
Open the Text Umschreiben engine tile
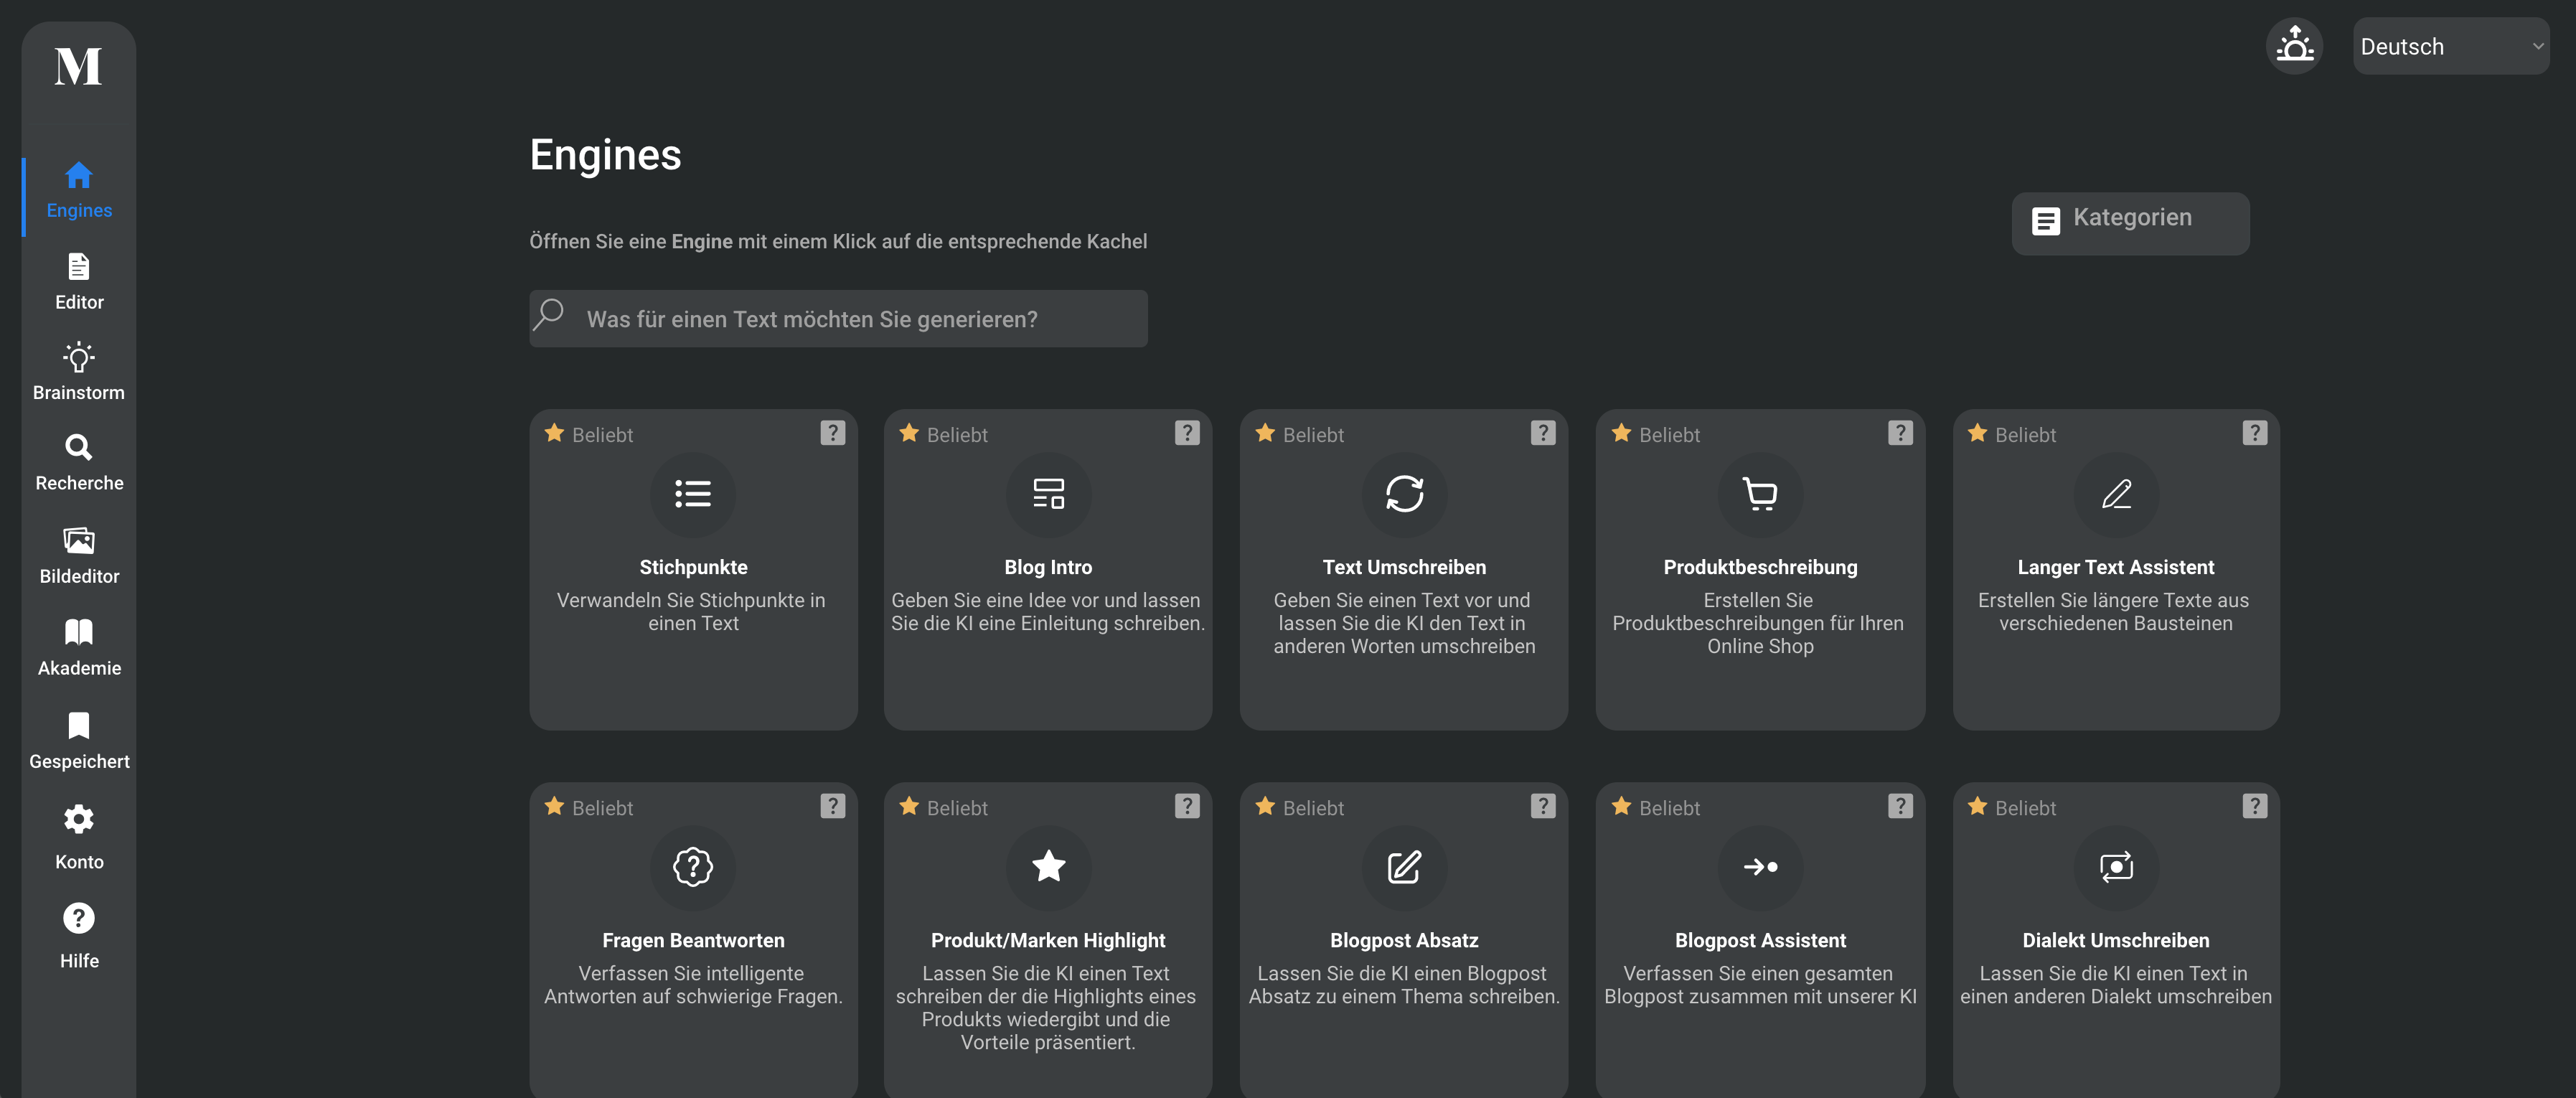pos(1404,569)
